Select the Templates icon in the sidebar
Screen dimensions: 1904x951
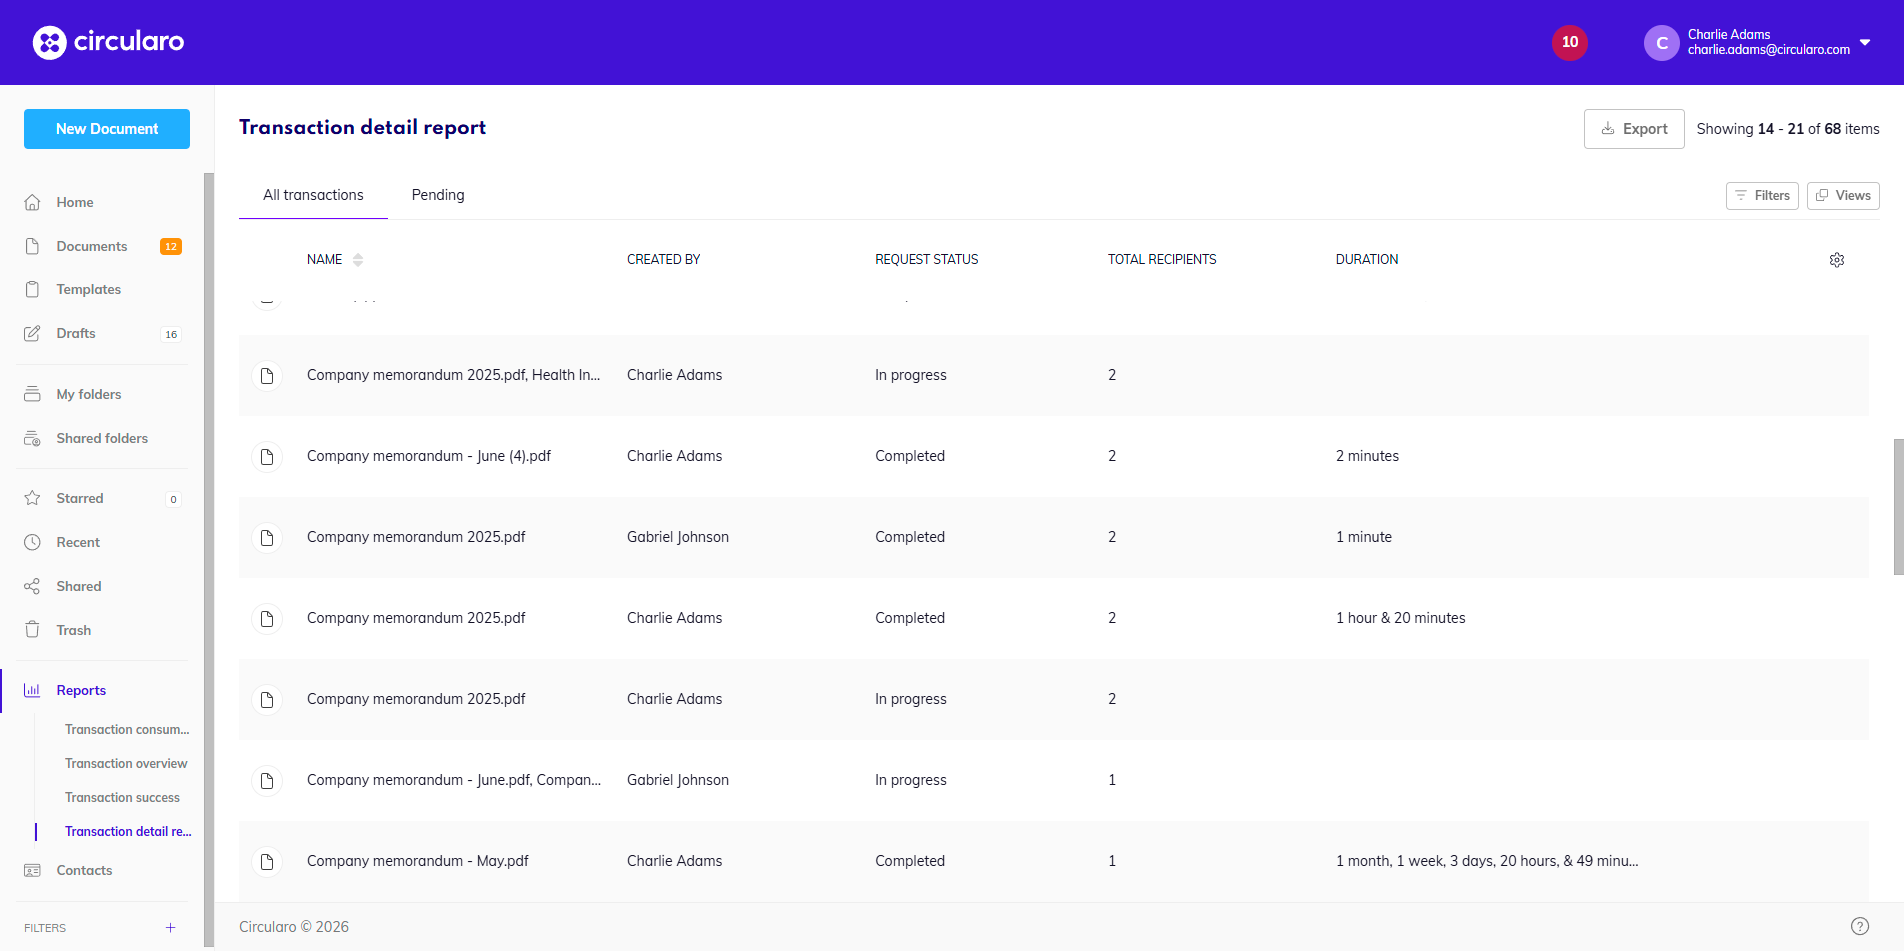(x=33, y=289)
